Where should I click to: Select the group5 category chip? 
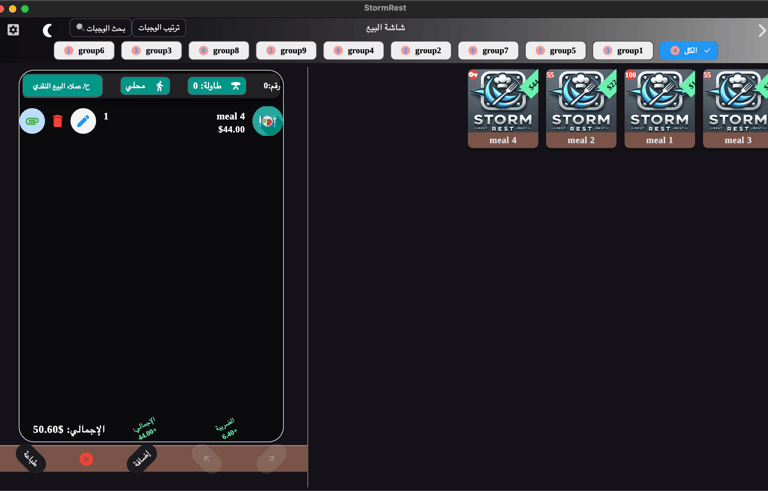(555, 50)
